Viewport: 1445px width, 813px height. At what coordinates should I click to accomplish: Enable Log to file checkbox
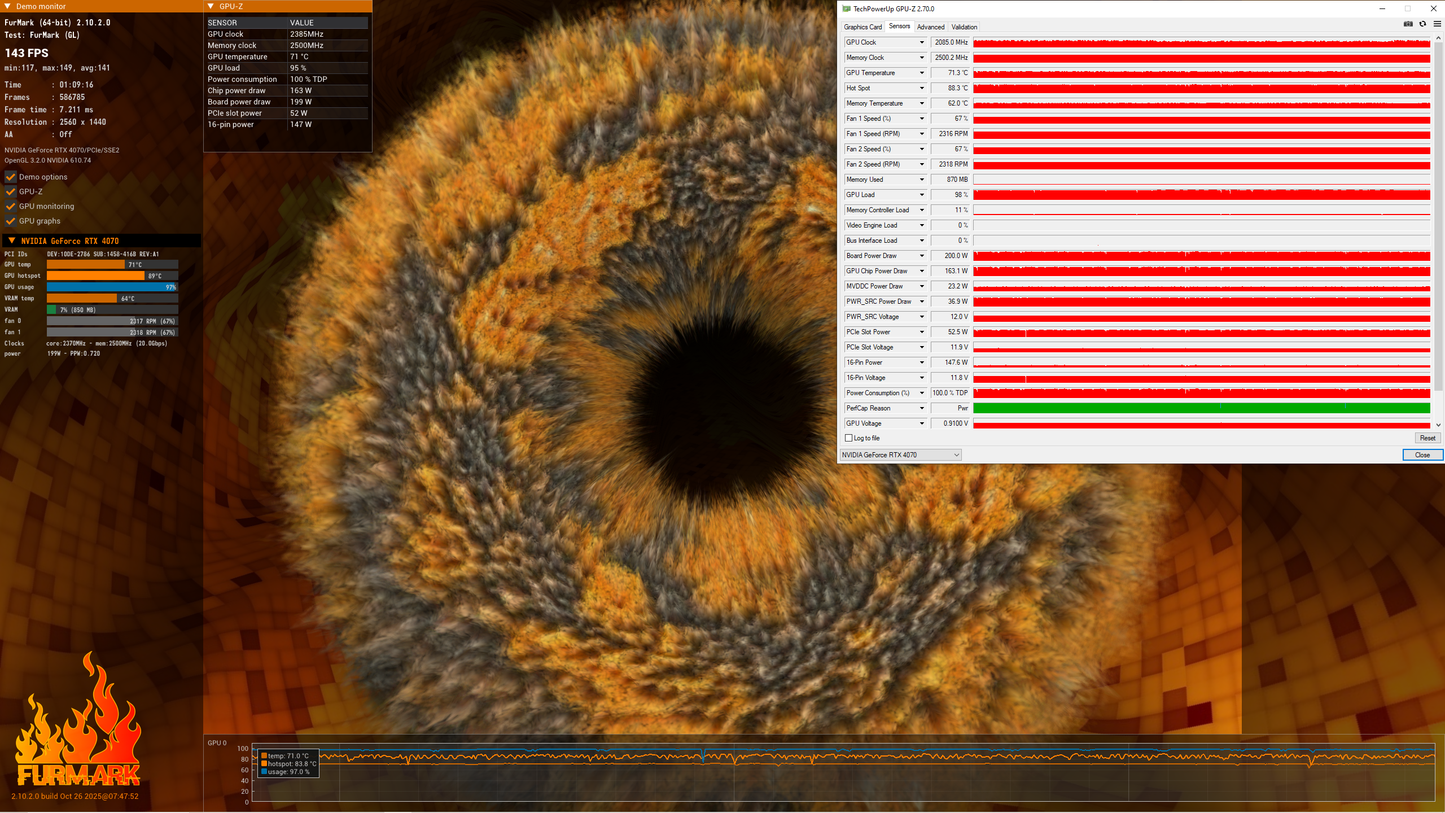(x=849, y=438)
